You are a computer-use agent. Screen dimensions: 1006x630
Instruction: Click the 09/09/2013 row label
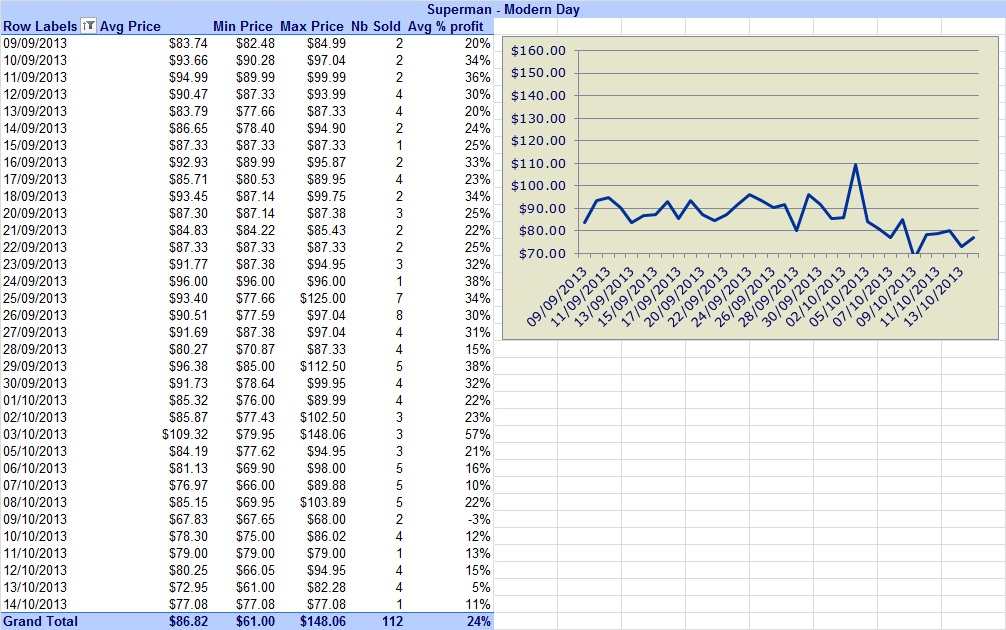(35, 43)
